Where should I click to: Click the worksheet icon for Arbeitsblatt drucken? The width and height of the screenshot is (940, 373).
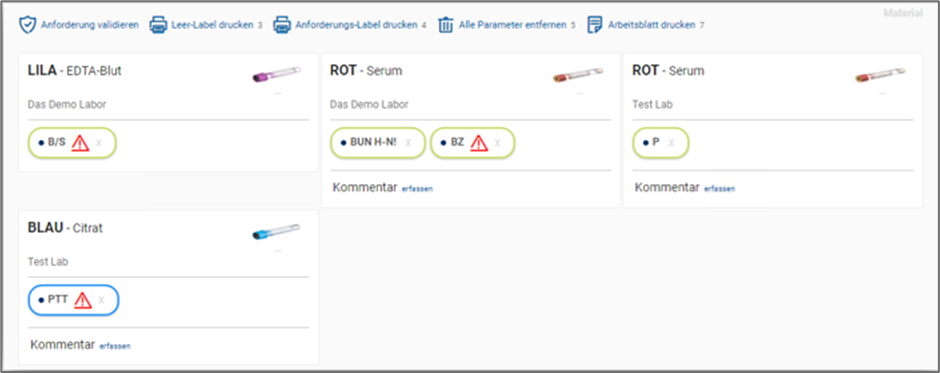coord(595,25)
